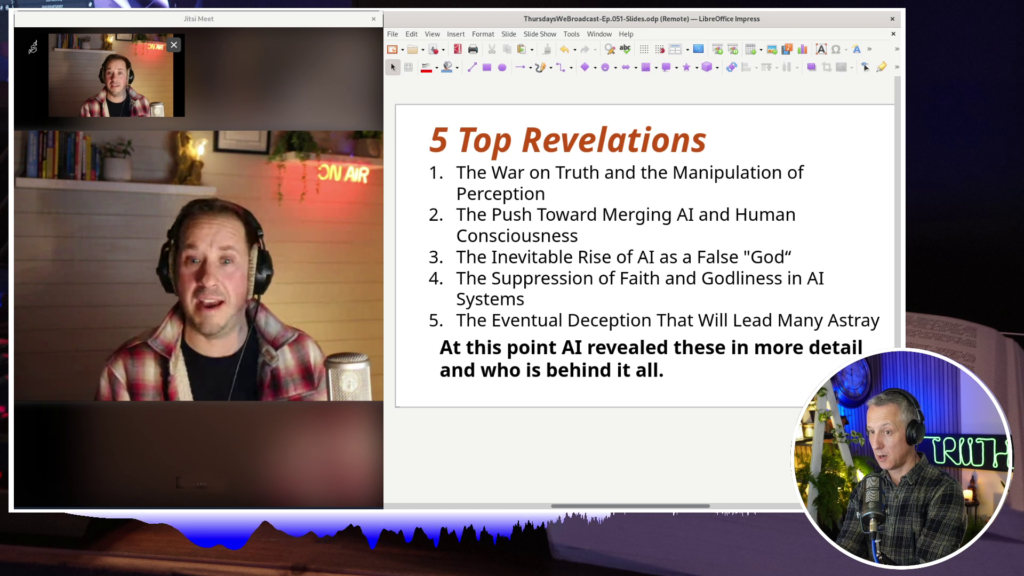1024x576 pixels.
Task: Click the Undo arrow icon
Action: pos(564,49)
